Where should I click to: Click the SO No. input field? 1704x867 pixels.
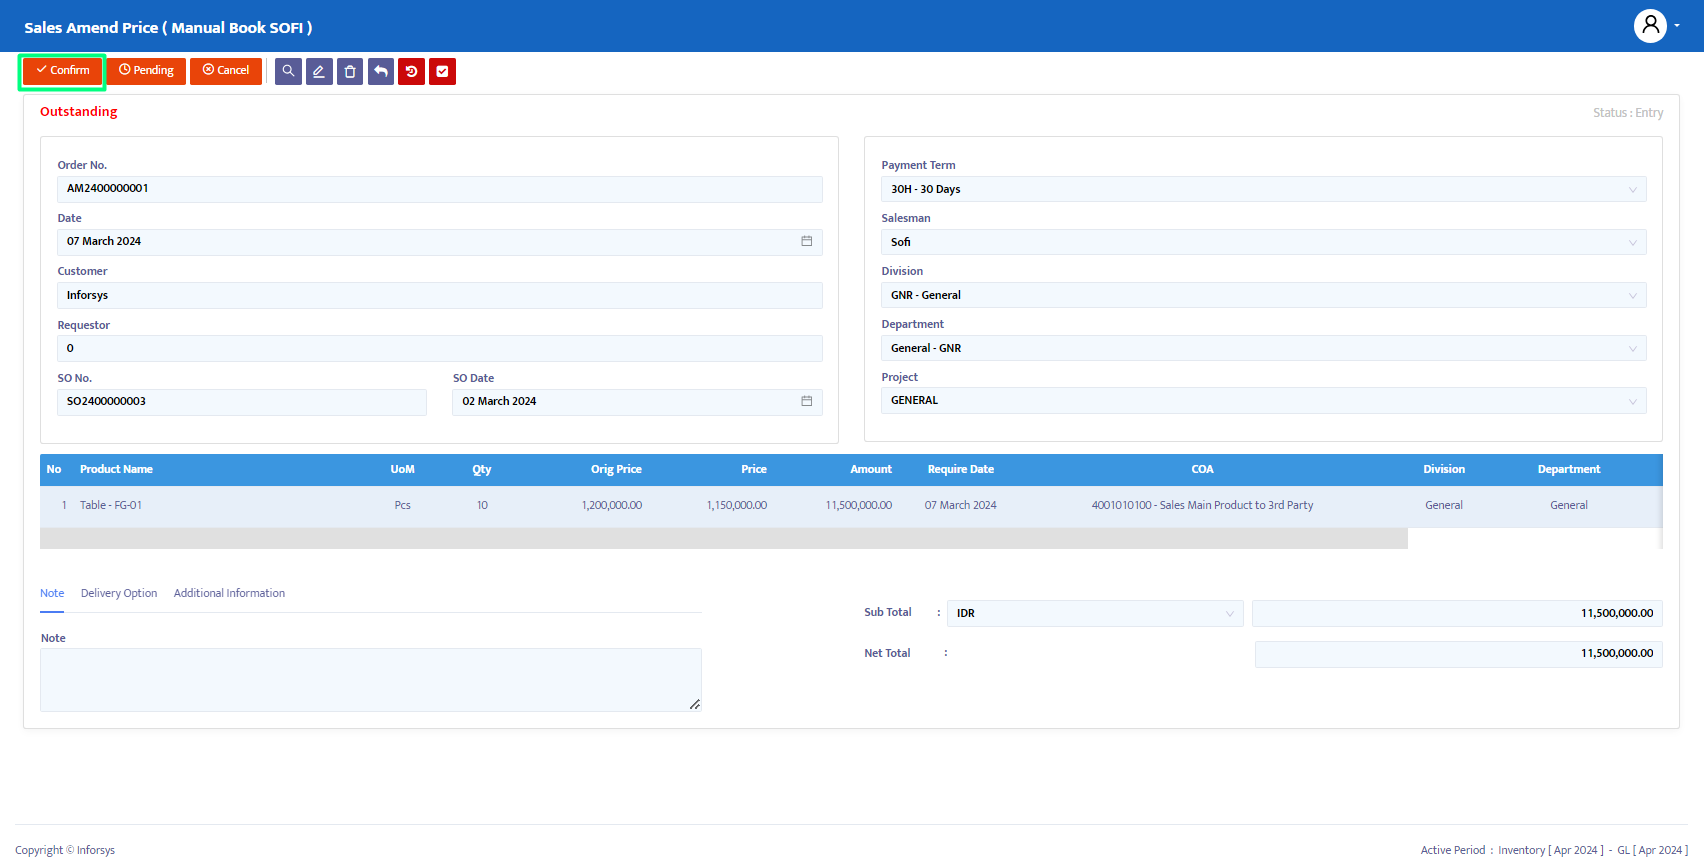click(x=242, y=402)
